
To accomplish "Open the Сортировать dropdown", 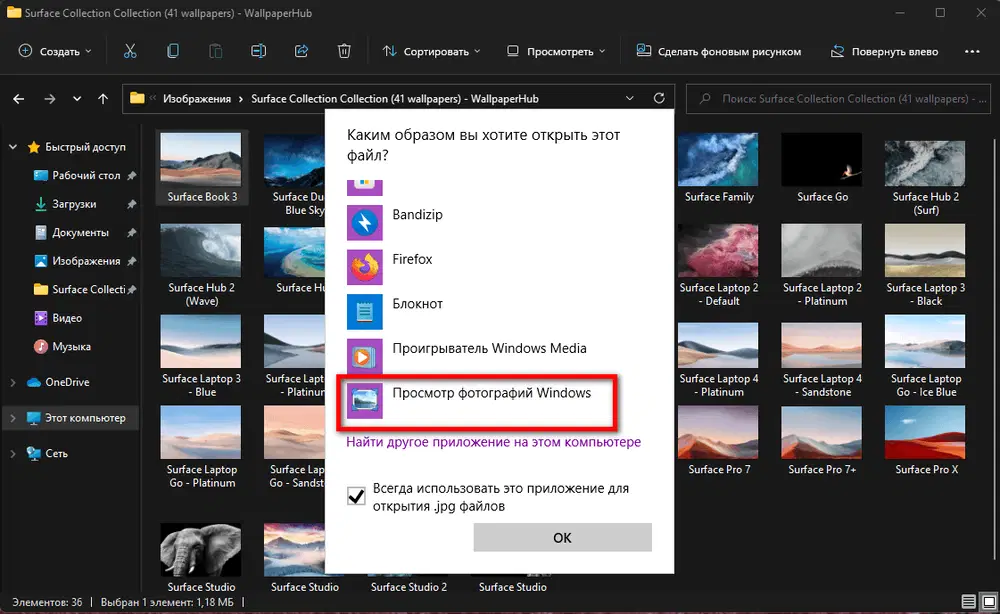I will [x=431, y=52].
